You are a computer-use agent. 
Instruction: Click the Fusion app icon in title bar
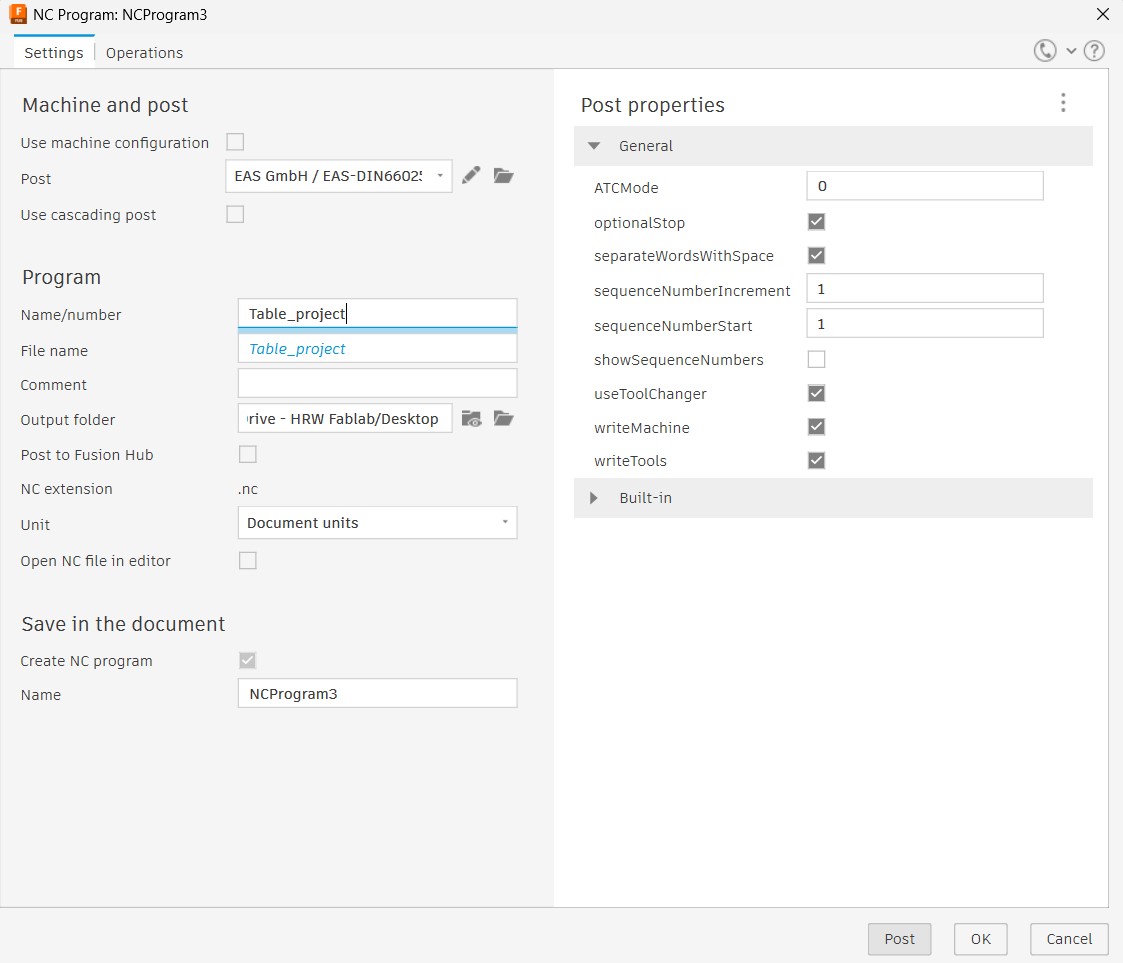click(16, 15)
